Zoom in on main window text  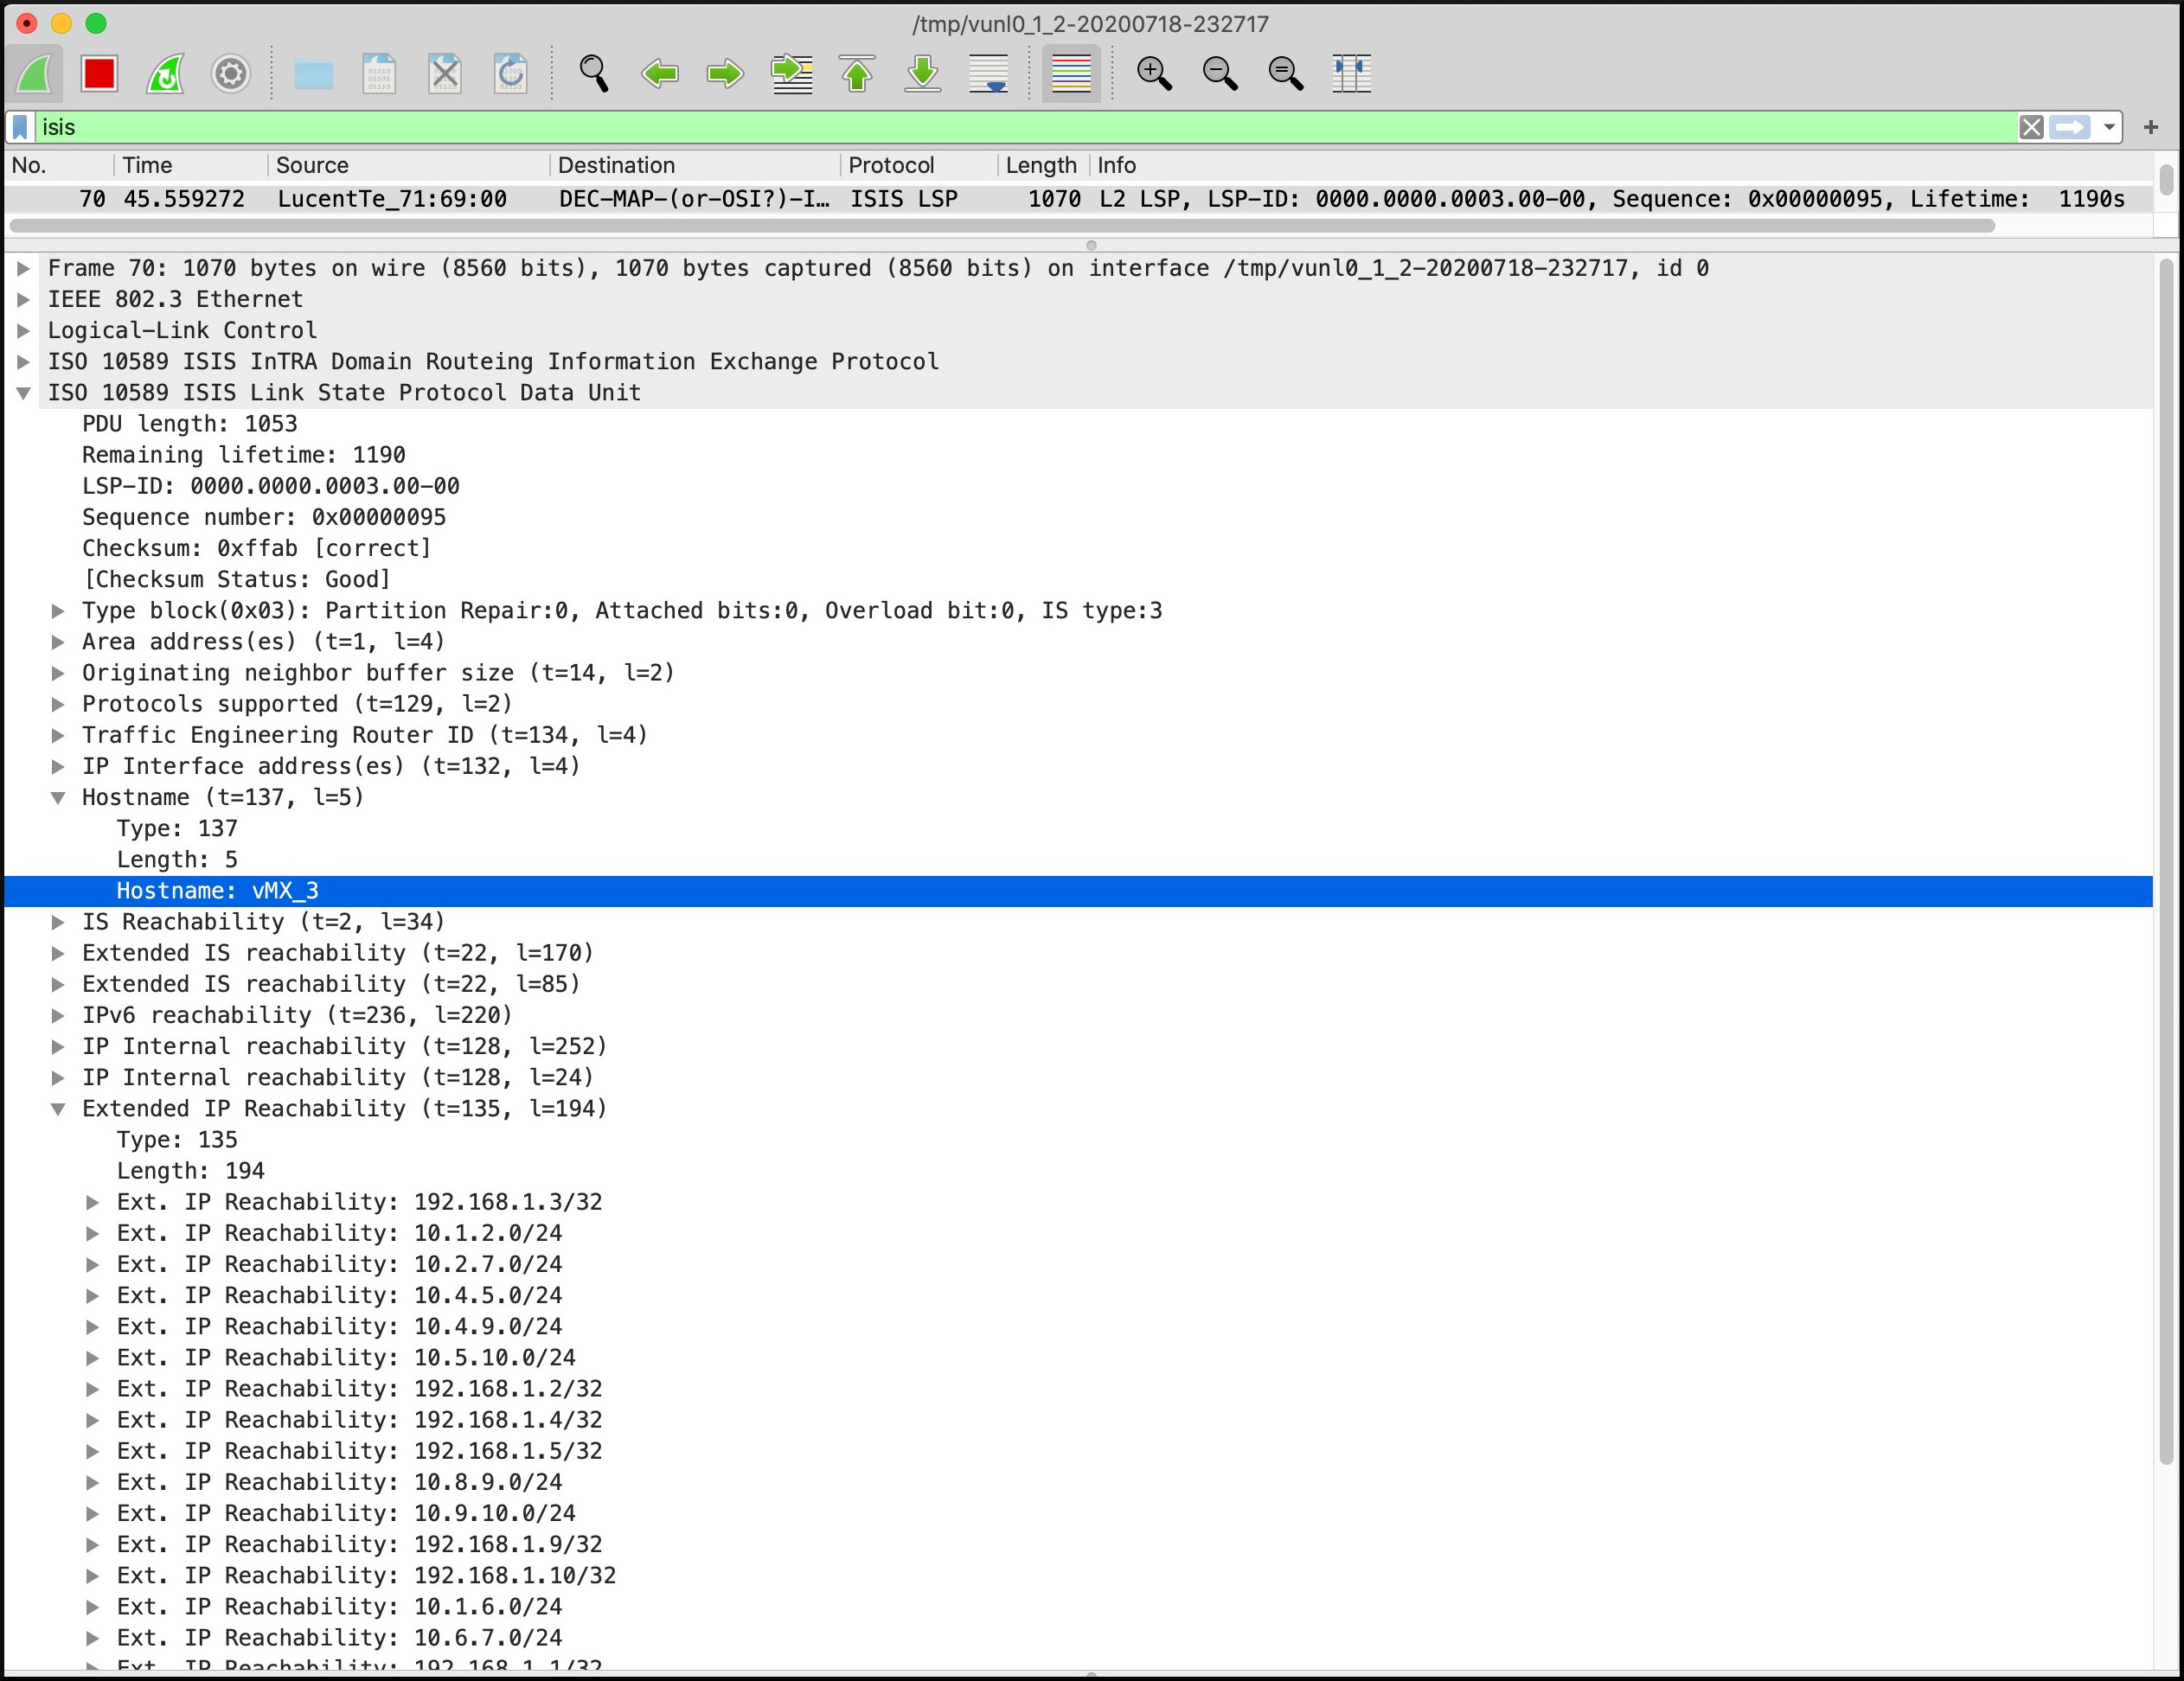point(1154,74)
